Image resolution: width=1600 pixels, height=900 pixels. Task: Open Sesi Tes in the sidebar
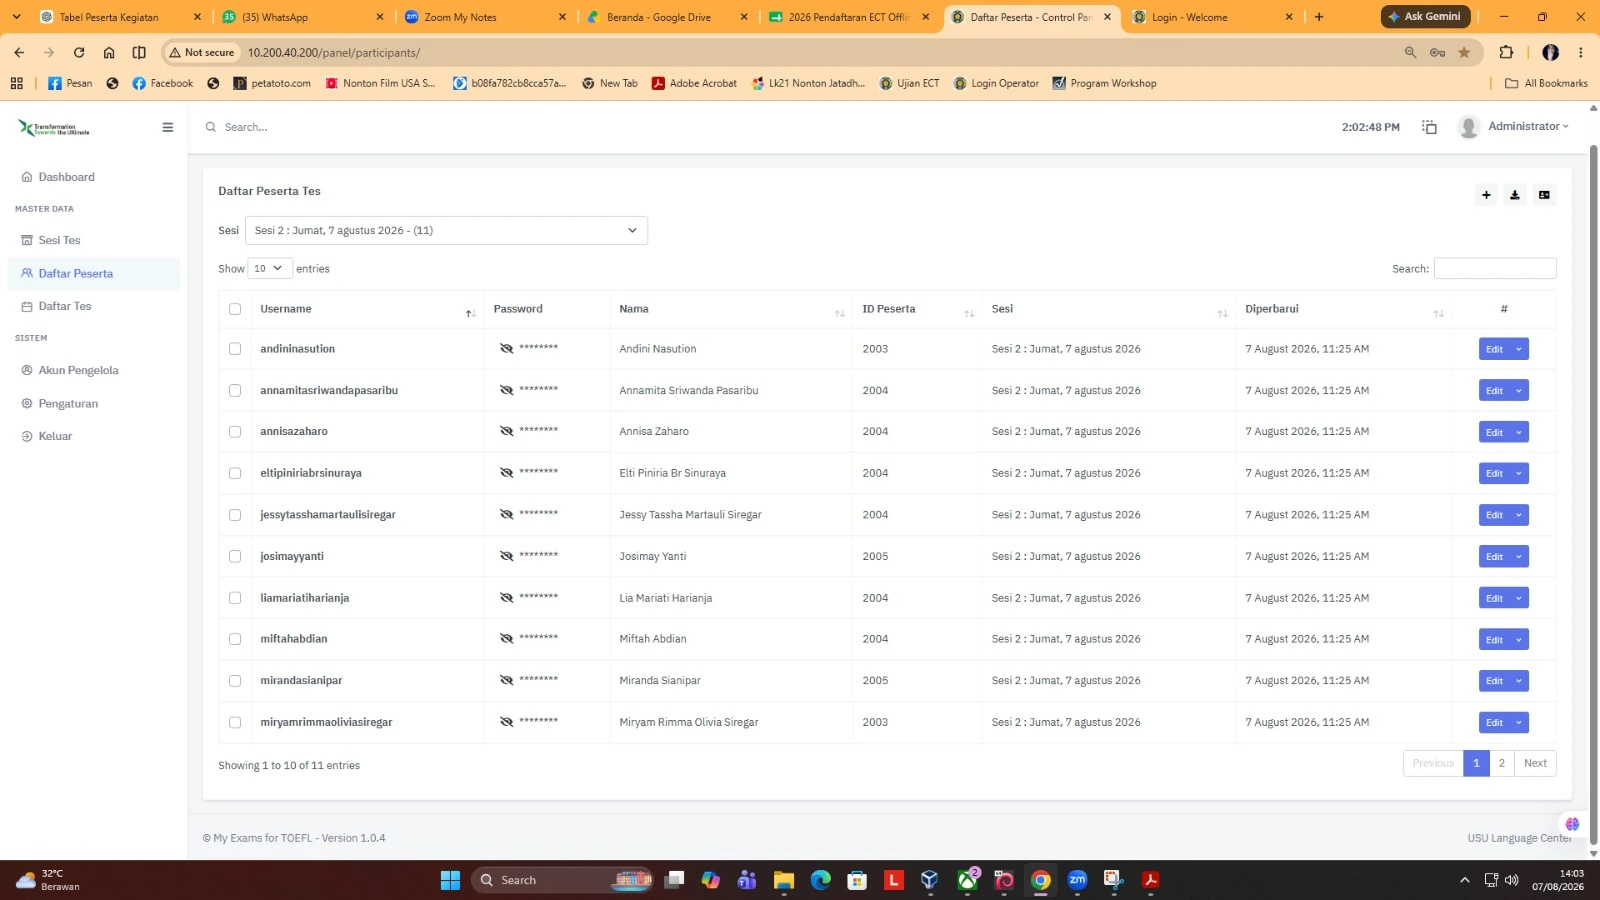[x=59, y=240]
